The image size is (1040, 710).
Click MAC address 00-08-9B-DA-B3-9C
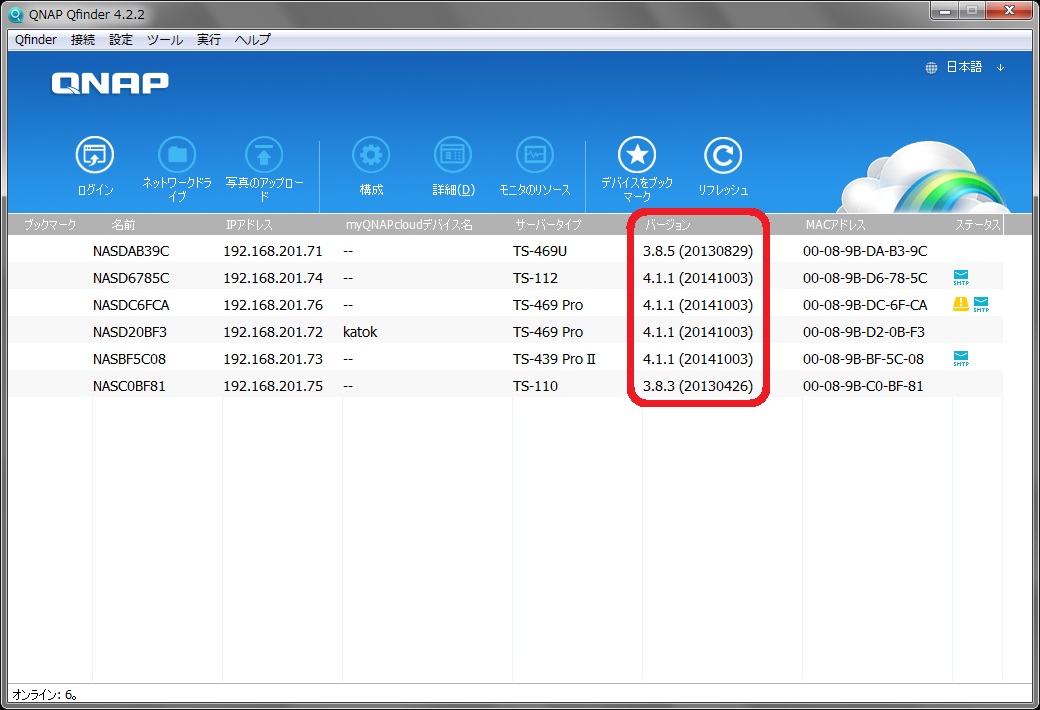[865, 251]
